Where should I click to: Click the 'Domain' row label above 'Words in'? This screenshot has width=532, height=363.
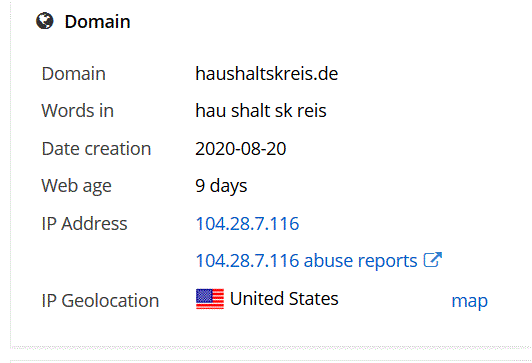pyautogui.click(x=74, y=74)
